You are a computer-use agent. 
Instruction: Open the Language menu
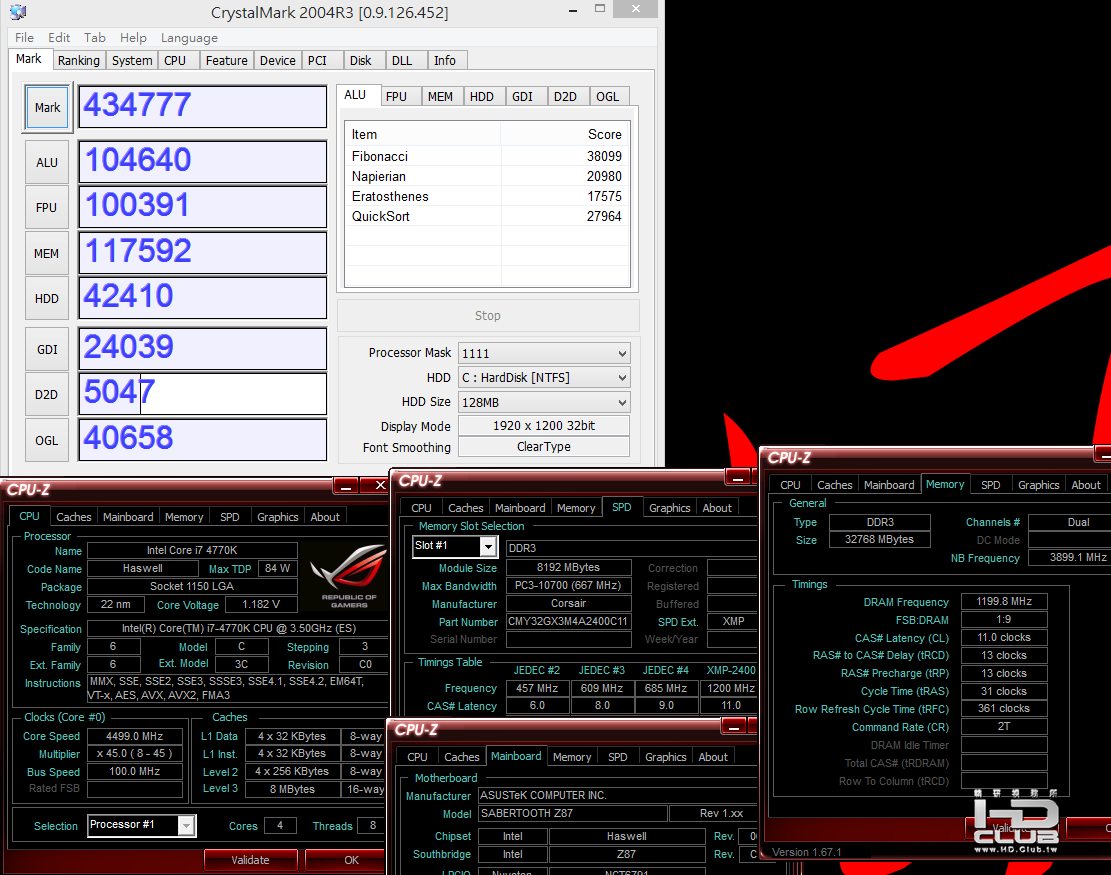point(189,38)
